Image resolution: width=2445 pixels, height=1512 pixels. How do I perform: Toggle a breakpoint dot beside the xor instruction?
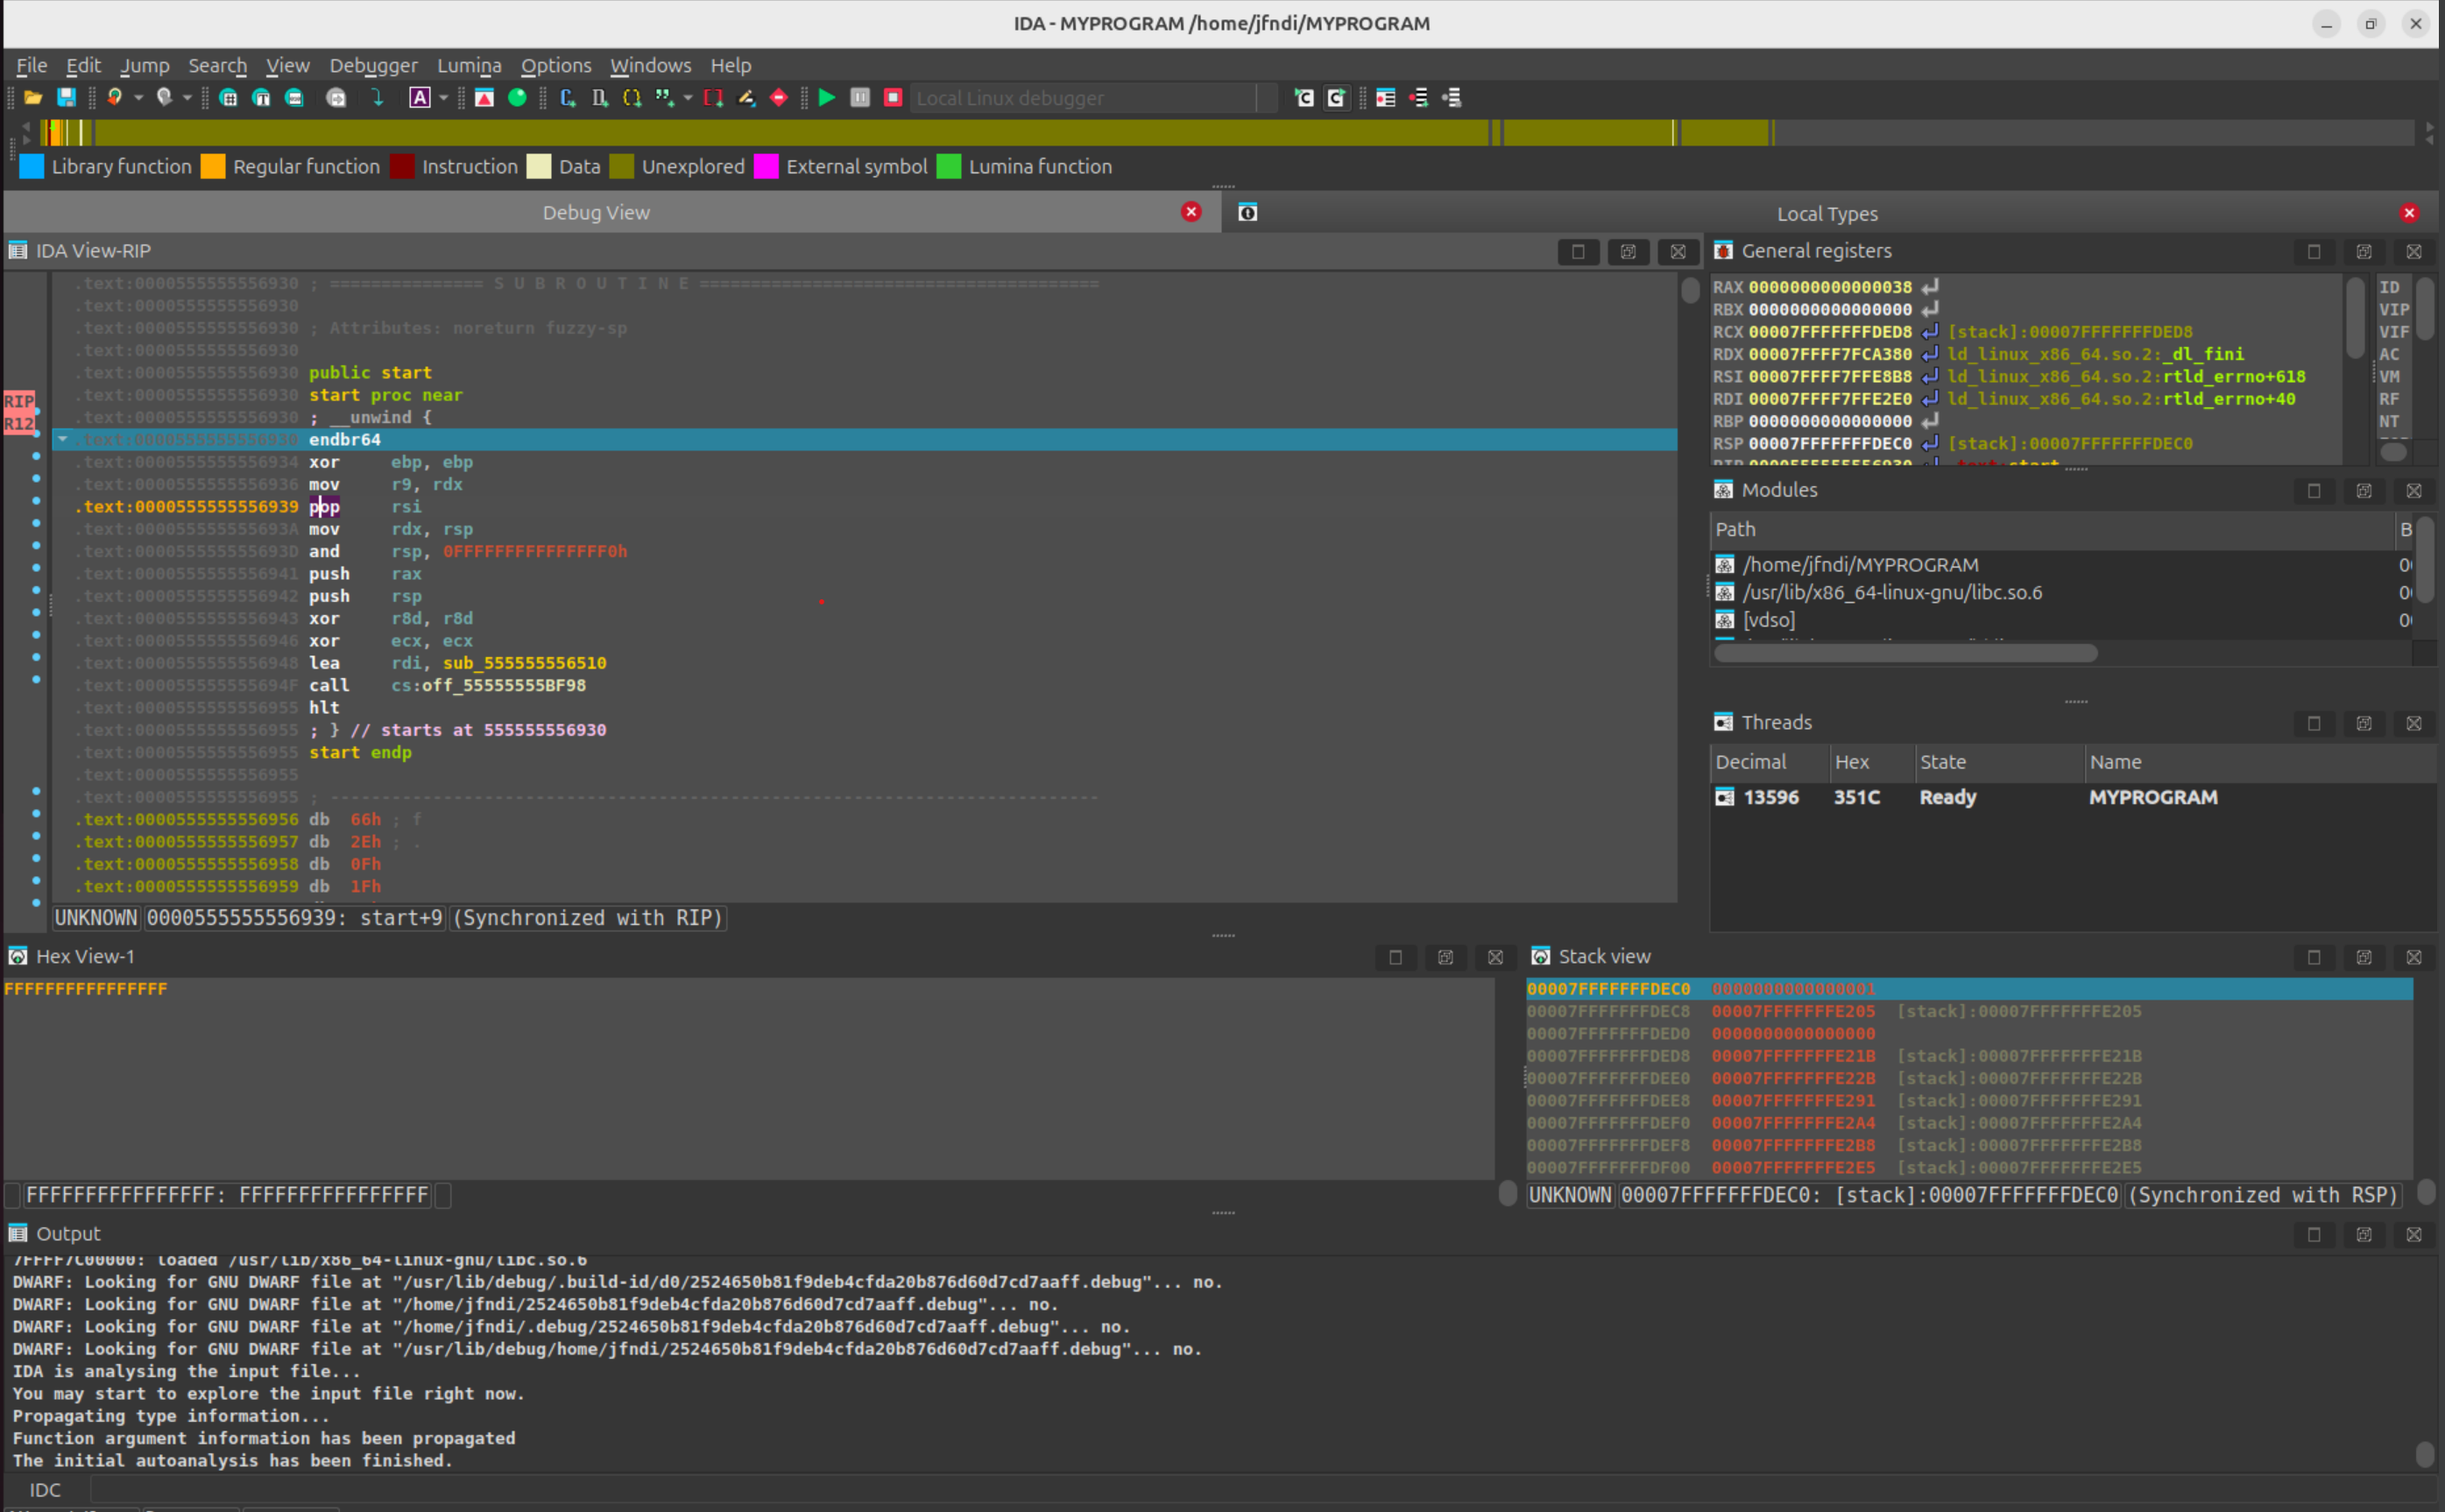point(37,462)
